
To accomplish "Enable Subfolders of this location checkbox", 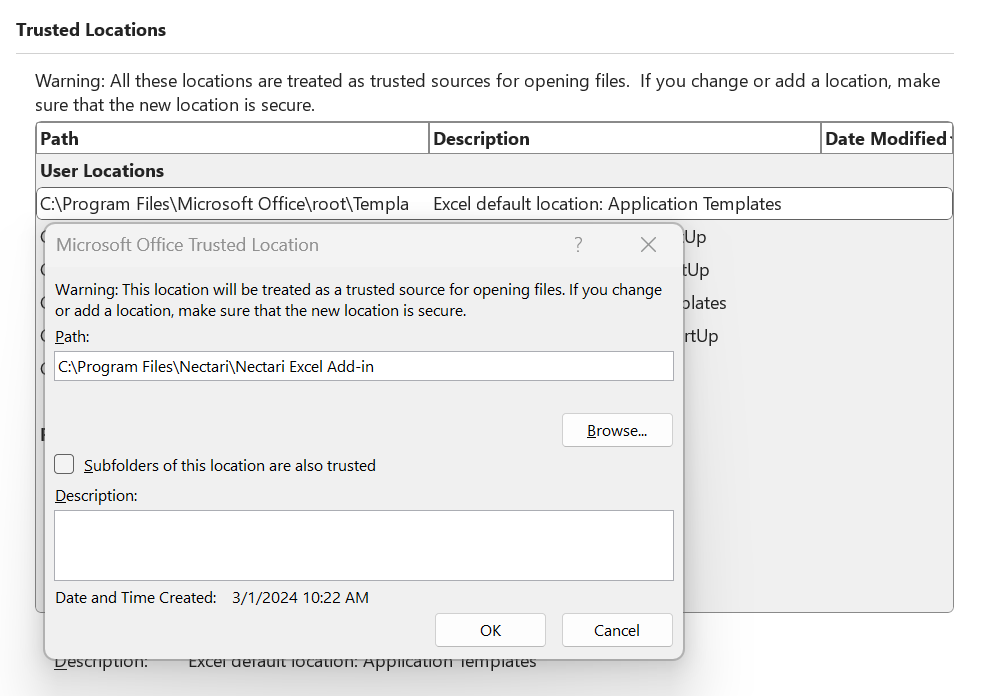I will (x=65, y=465).
